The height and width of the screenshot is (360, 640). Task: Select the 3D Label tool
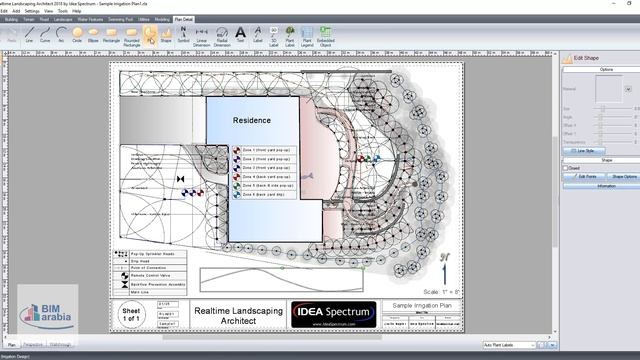tap(273, 36)
